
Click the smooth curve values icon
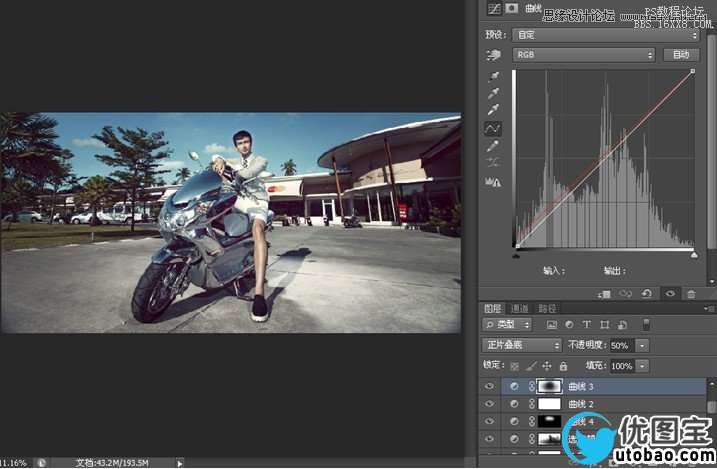click(493, 162)
